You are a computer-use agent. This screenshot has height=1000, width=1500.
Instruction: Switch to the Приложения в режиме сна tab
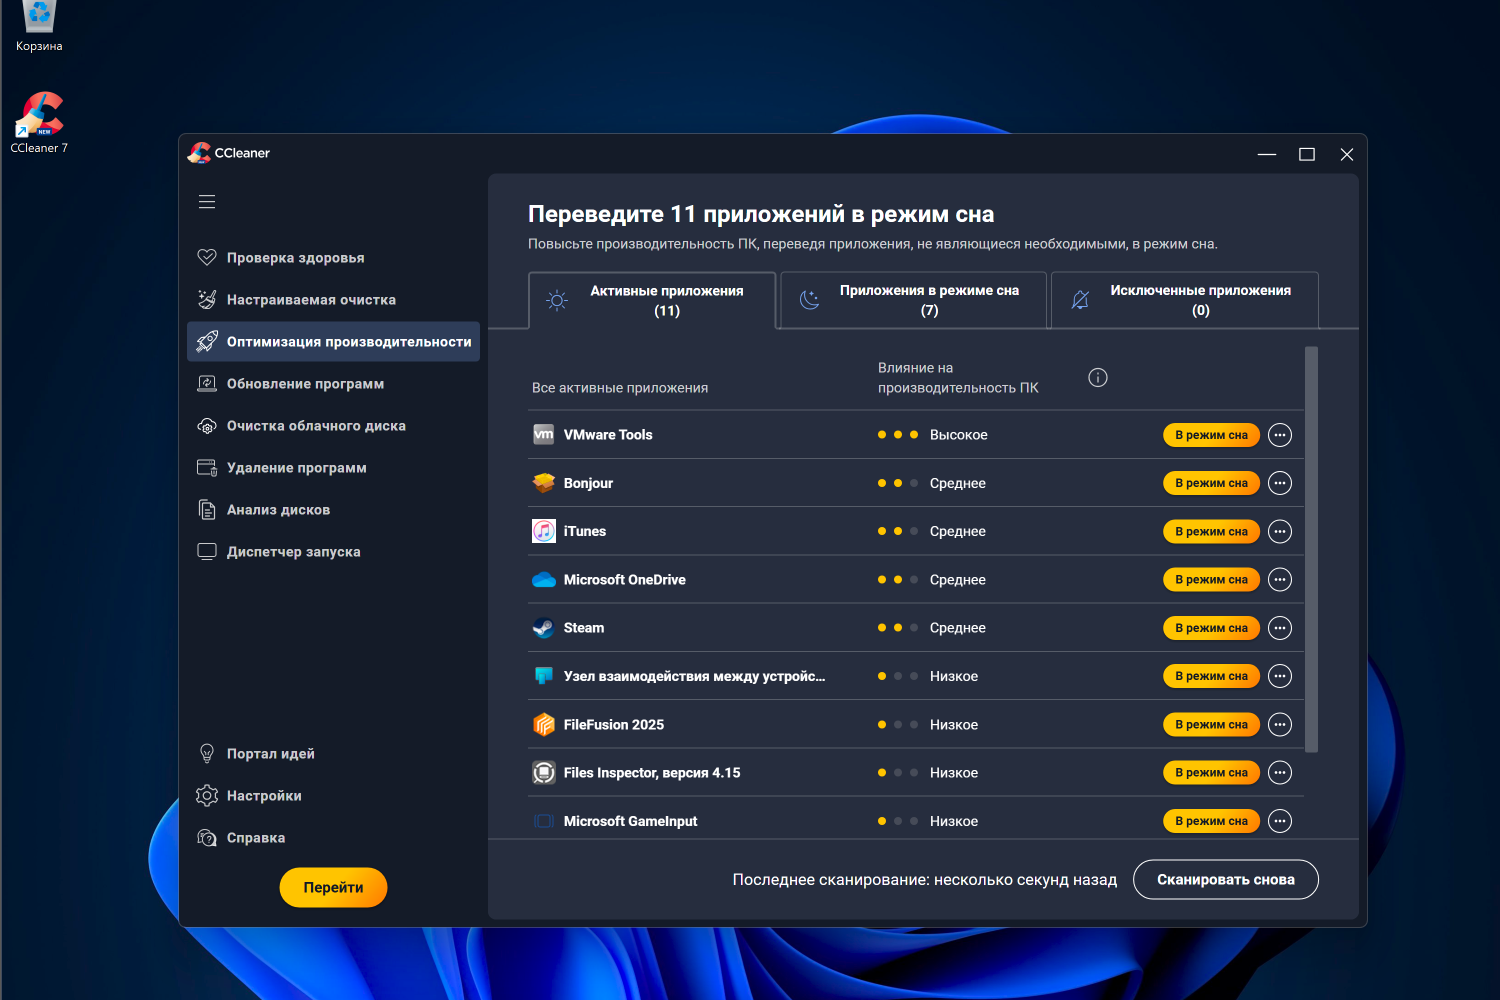(913, 300)
